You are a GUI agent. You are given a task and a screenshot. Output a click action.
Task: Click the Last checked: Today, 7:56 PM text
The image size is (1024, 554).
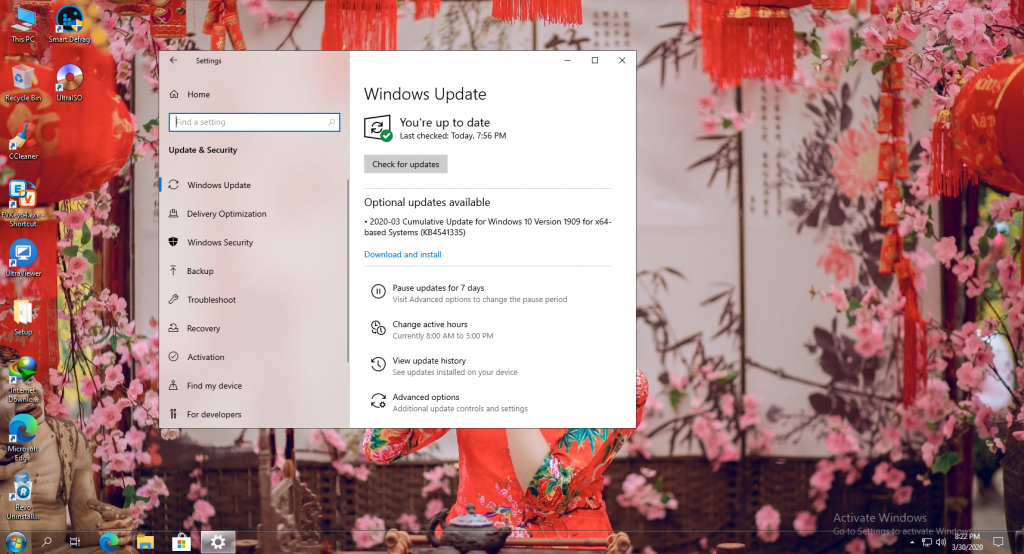(x=453, y=136)
